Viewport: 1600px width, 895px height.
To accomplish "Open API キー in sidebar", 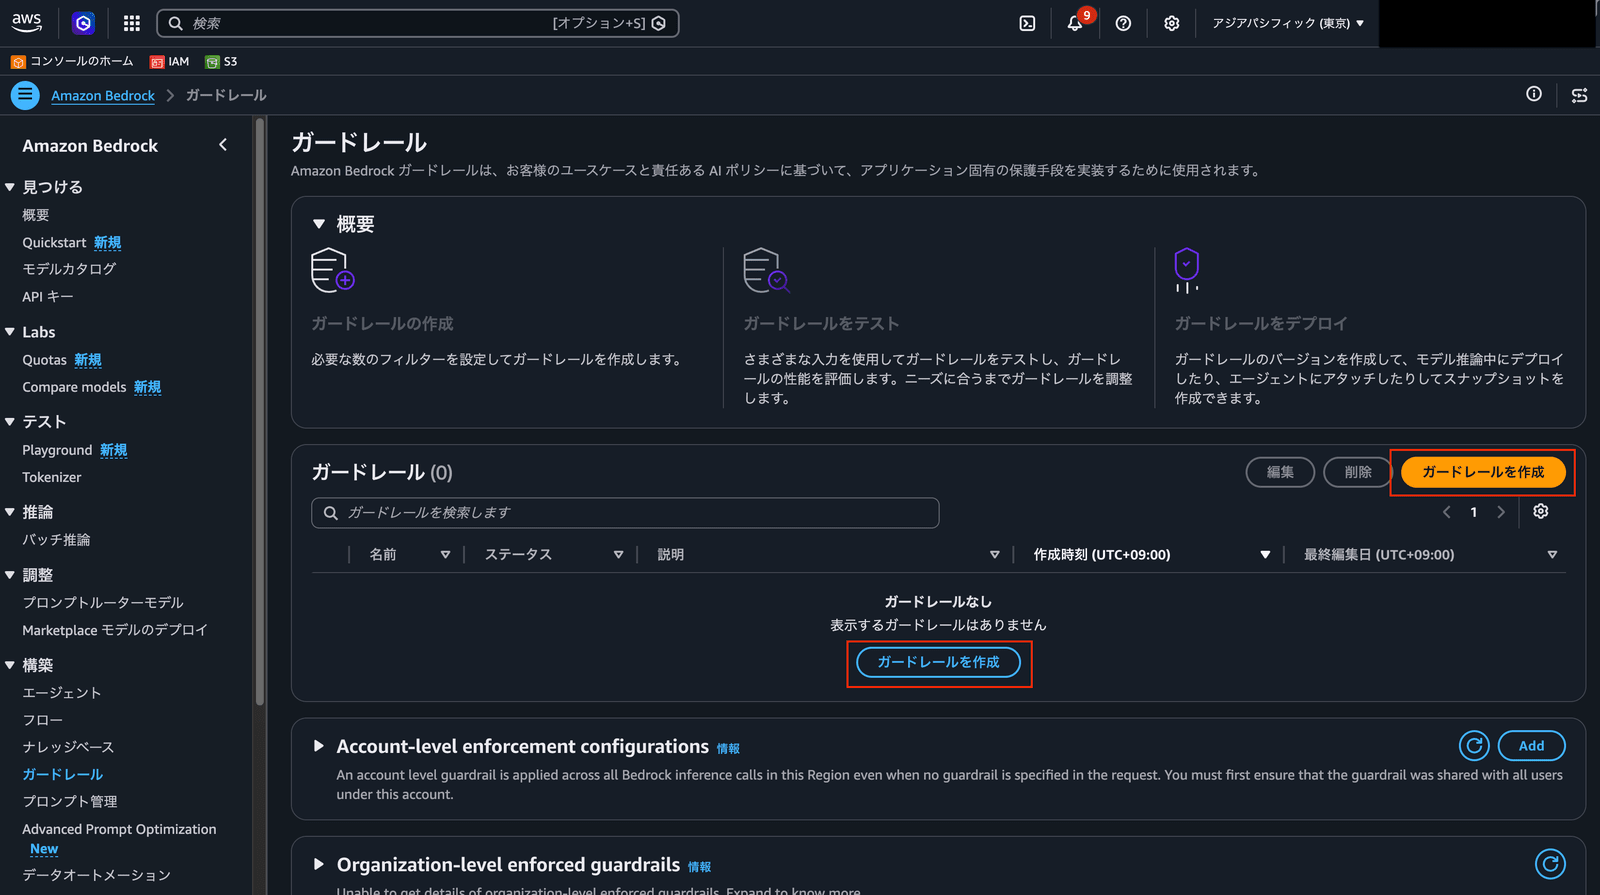I will [x=48, y=296].
